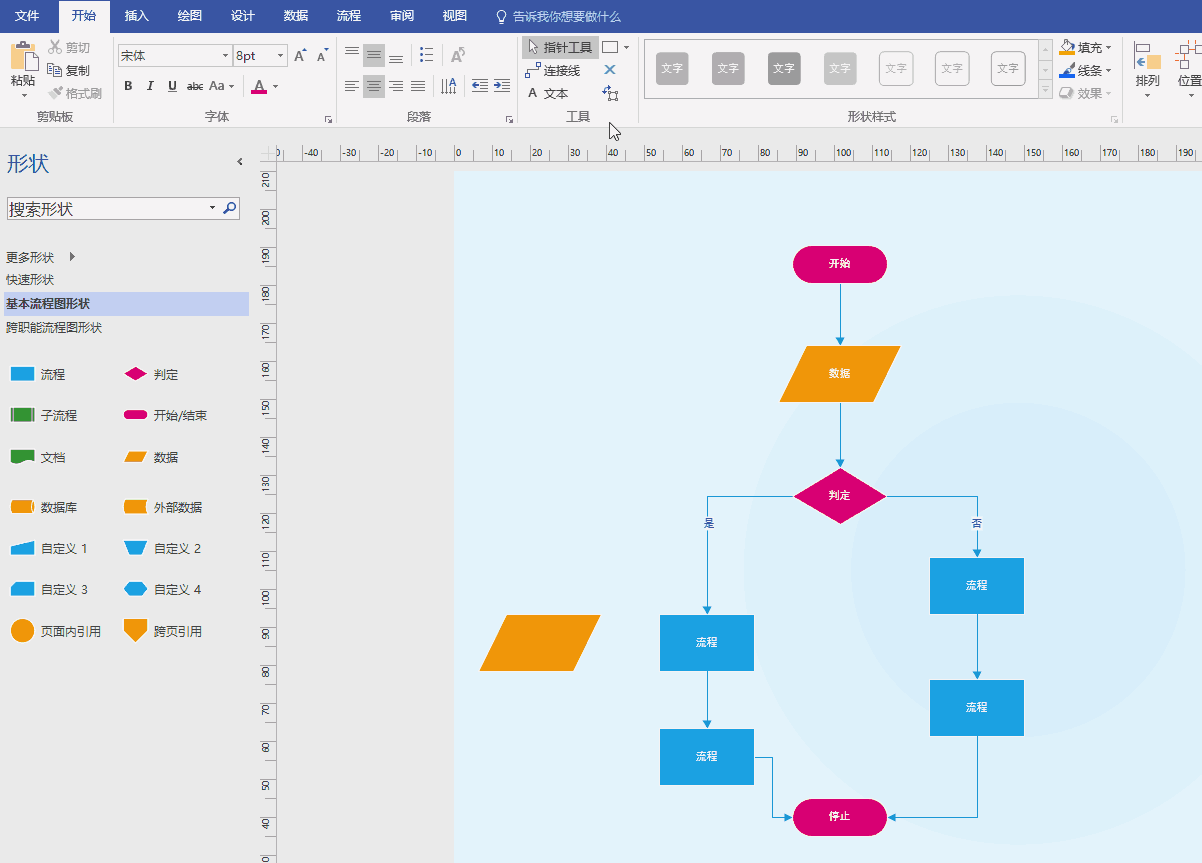Click the increase indent icon
The height and width of the screenshot is (863, 1202).
(x=502, y=86)
